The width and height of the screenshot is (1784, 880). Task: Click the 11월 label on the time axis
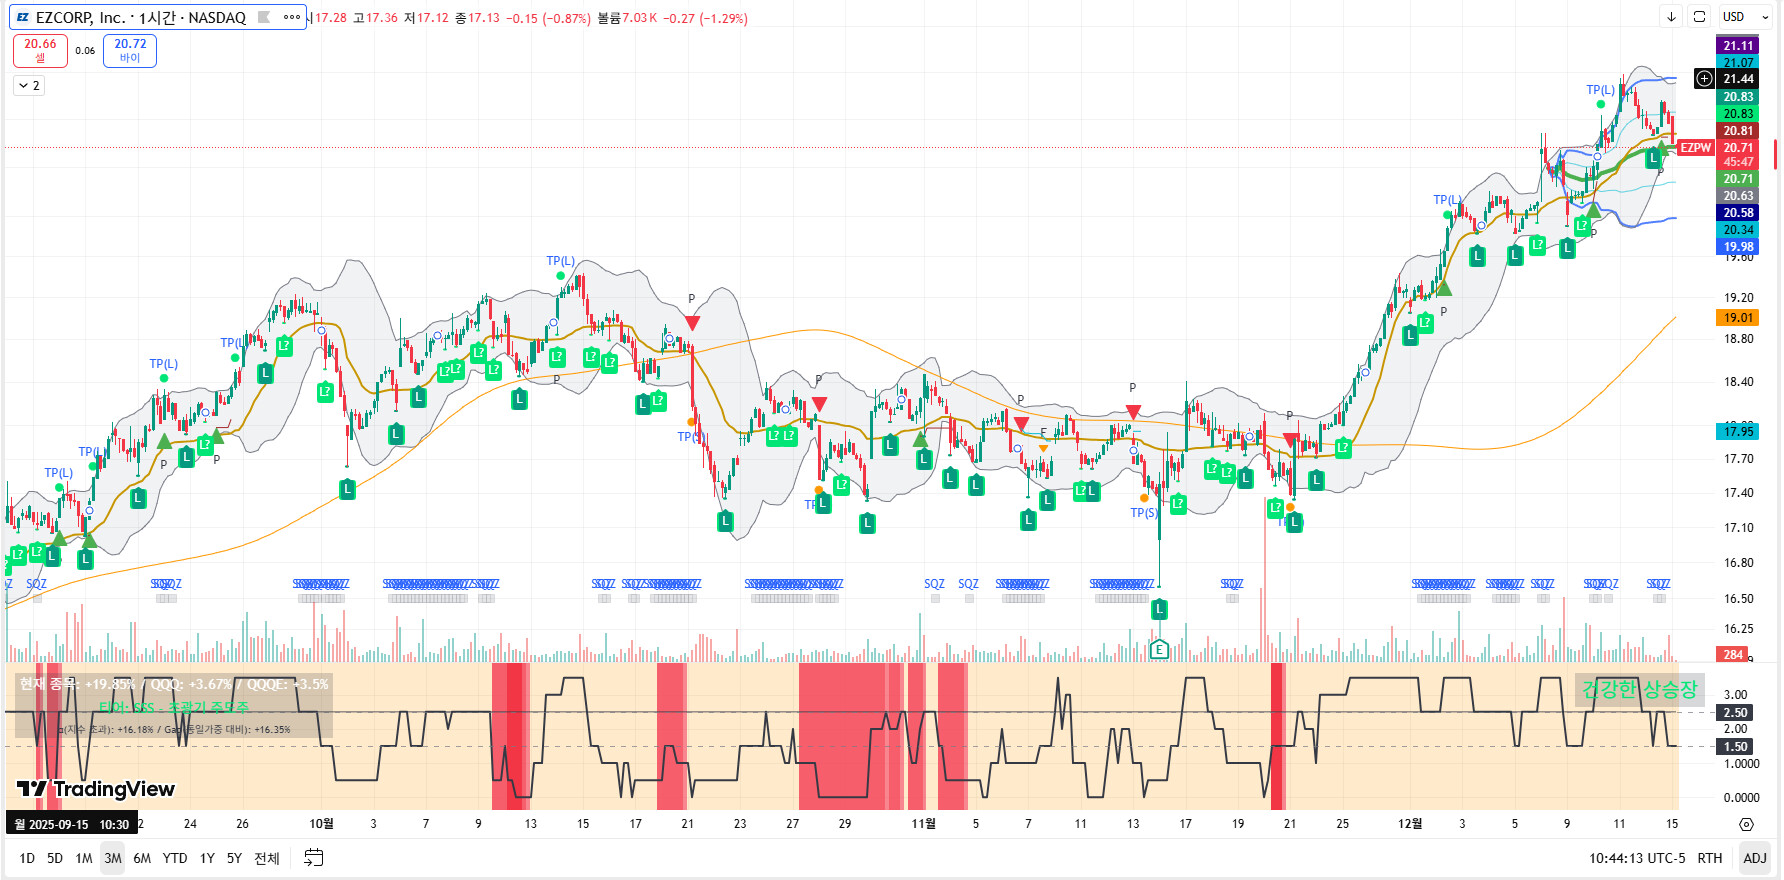(x=923, y=824)
